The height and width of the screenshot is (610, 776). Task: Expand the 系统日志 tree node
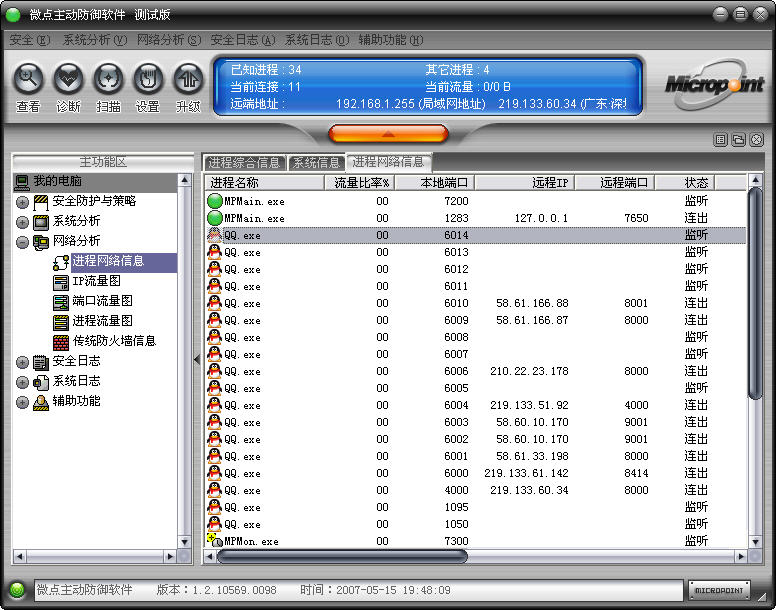tap(22, 382)
